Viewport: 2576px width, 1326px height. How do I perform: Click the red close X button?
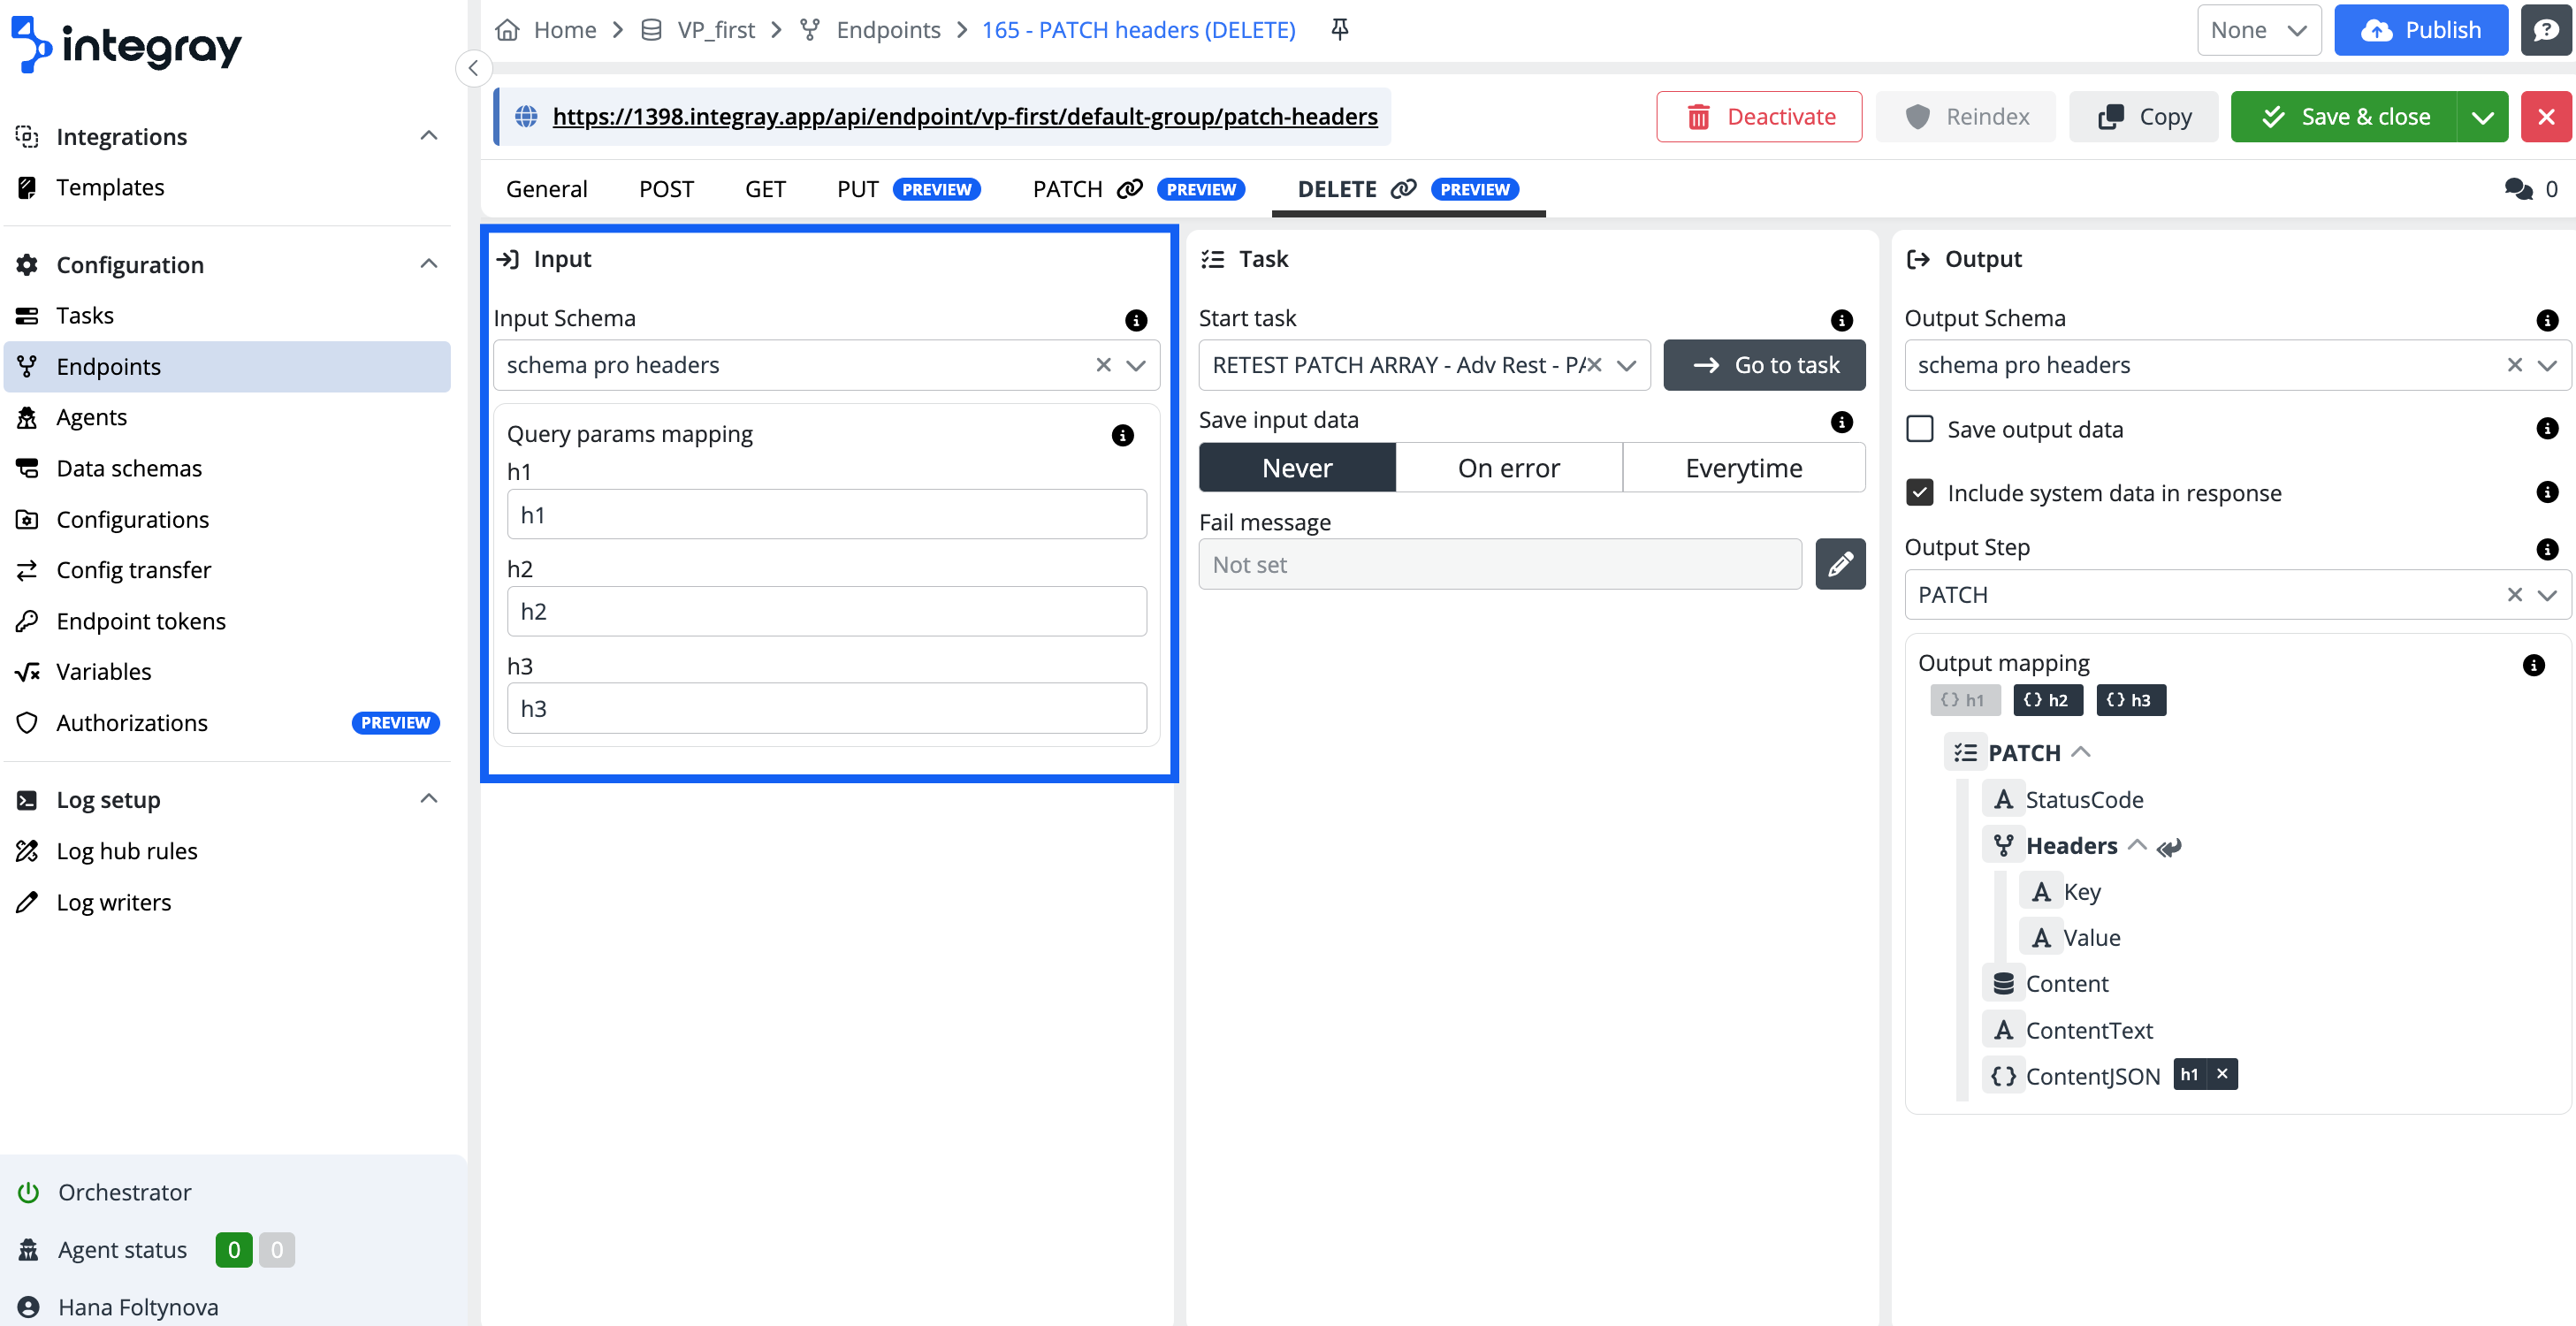[2546, 117]
